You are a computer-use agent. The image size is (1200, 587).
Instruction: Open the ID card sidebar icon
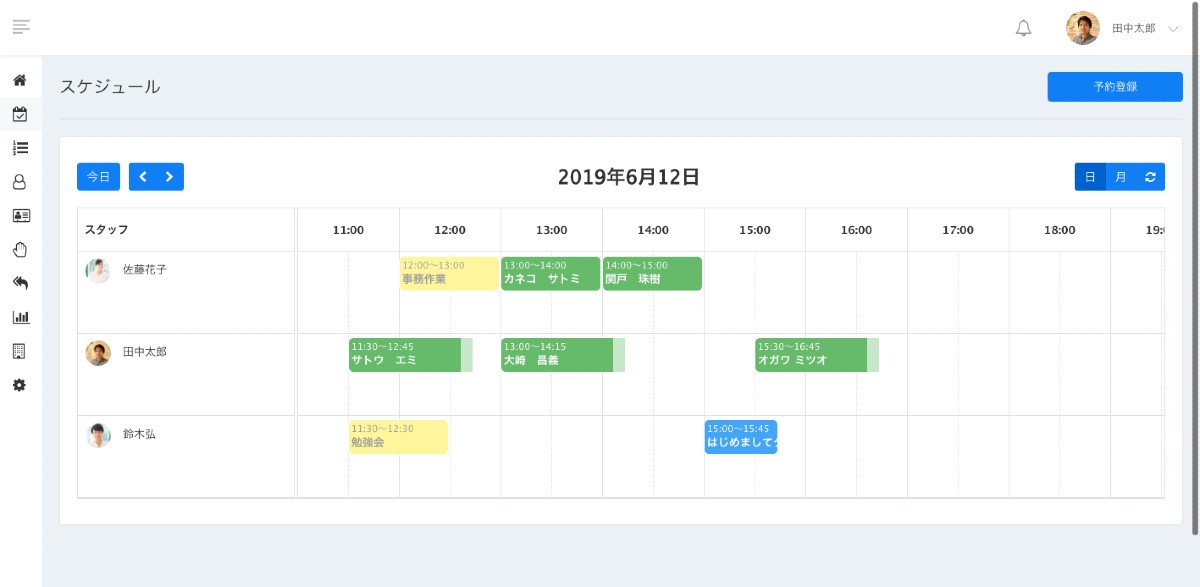[20, 216]
